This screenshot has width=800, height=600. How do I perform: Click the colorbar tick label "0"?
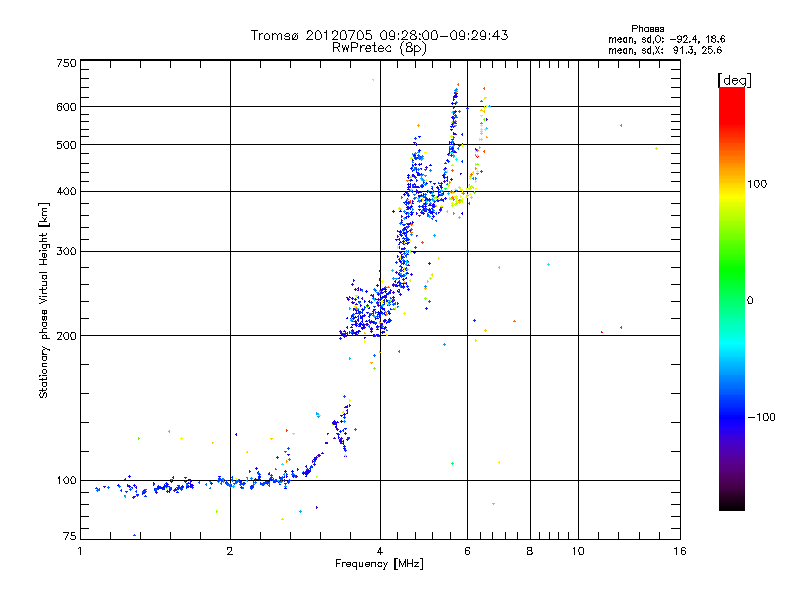tap(750, 301)
